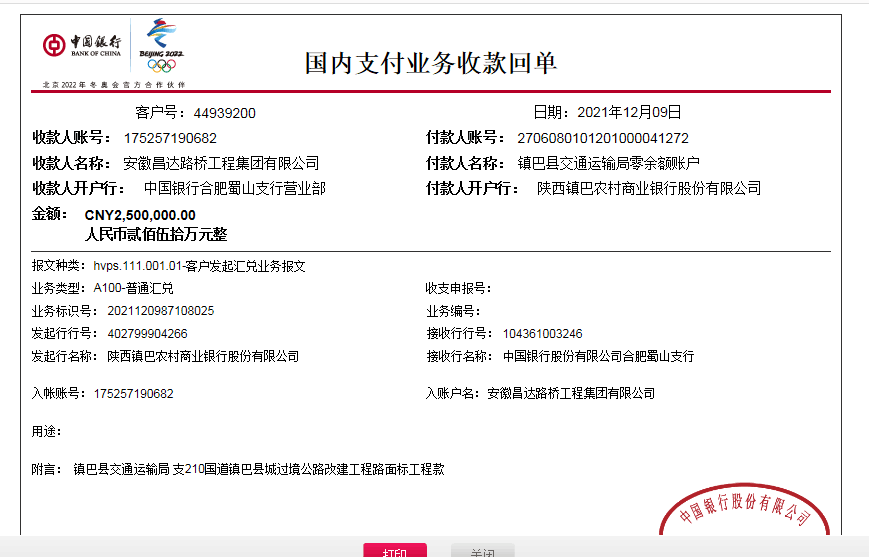Select customer number 44939200
This screenshot has height=557, width=869.
pos(225,113)
